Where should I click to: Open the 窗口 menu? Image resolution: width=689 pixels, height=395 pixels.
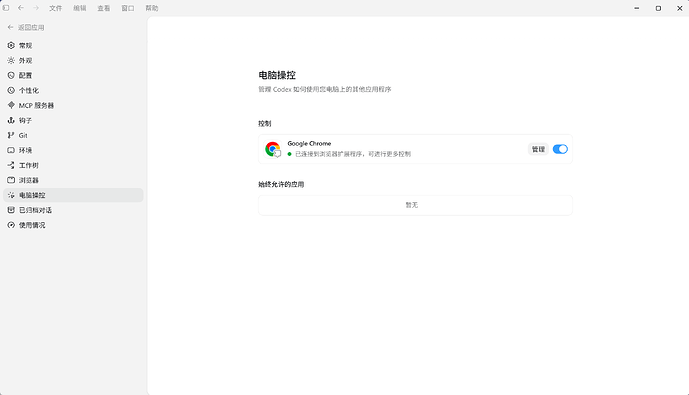click(x=128, y=8)
